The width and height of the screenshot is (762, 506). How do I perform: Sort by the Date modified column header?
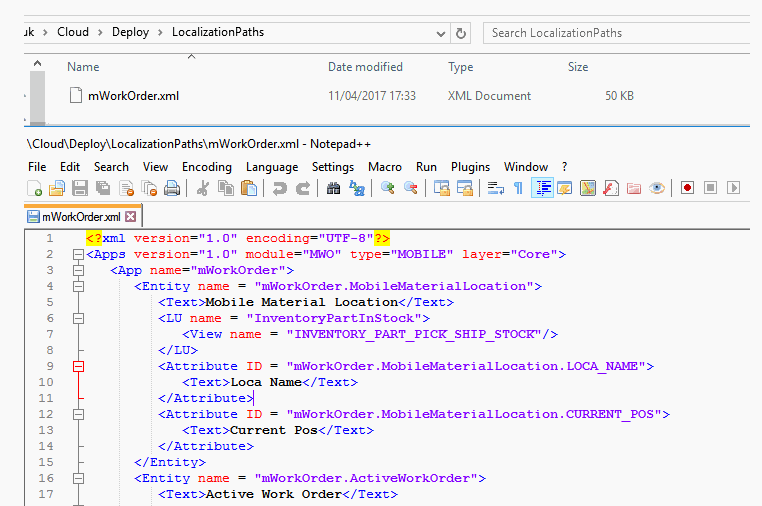pyautogui.click(x=365, y=67)
